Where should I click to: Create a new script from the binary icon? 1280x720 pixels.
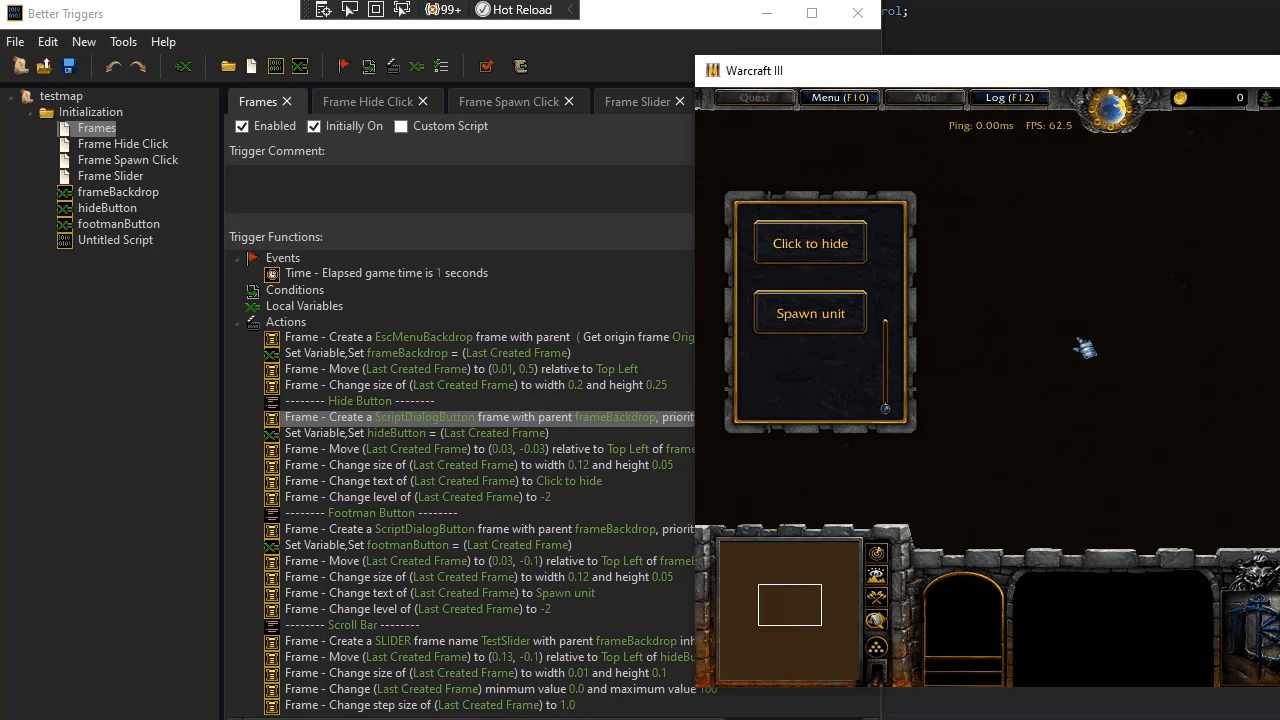point(275,66)
